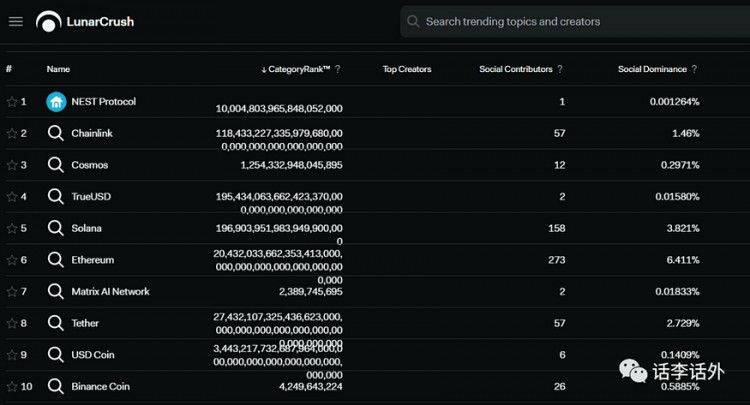Click the Chainlink row icon
This screenshot has width=750, height=405.
[55, 133]
